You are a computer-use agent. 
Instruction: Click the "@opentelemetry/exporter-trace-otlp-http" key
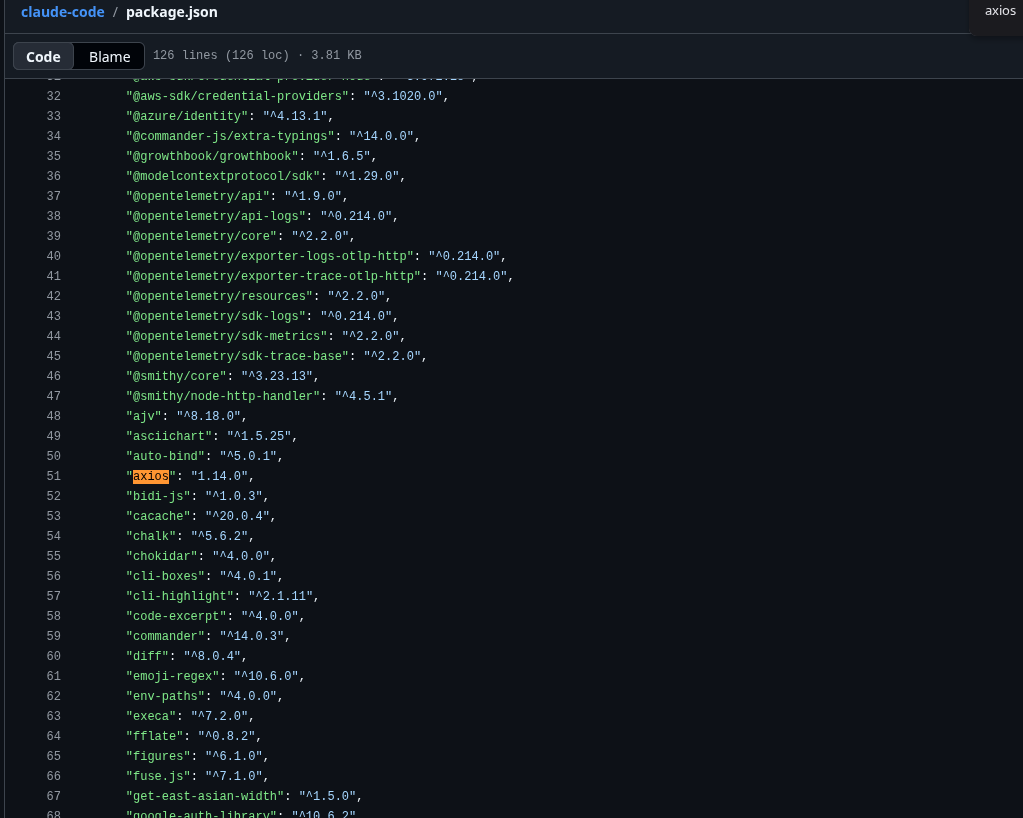(273, 276)
